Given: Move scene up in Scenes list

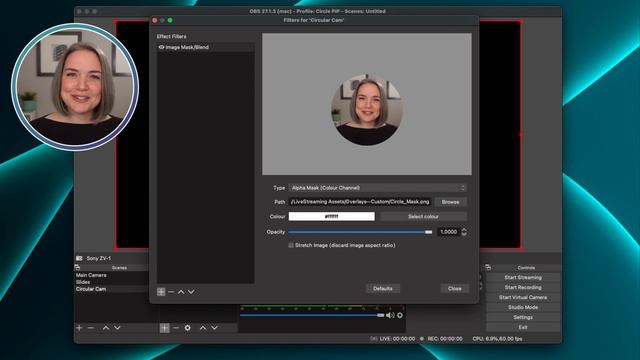Looking at the screenshot, I should [x=106, y=328].
